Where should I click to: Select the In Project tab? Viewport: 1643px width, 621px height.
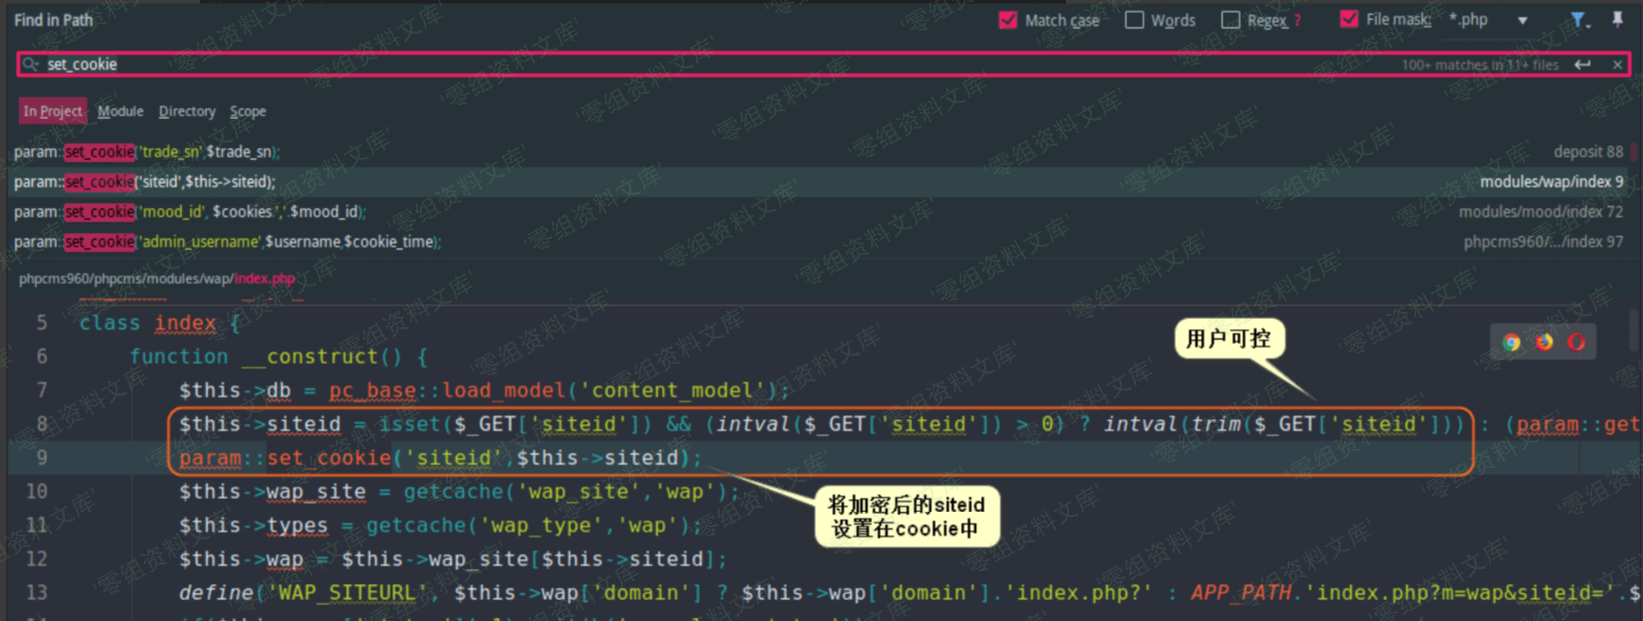click(53, 111)
